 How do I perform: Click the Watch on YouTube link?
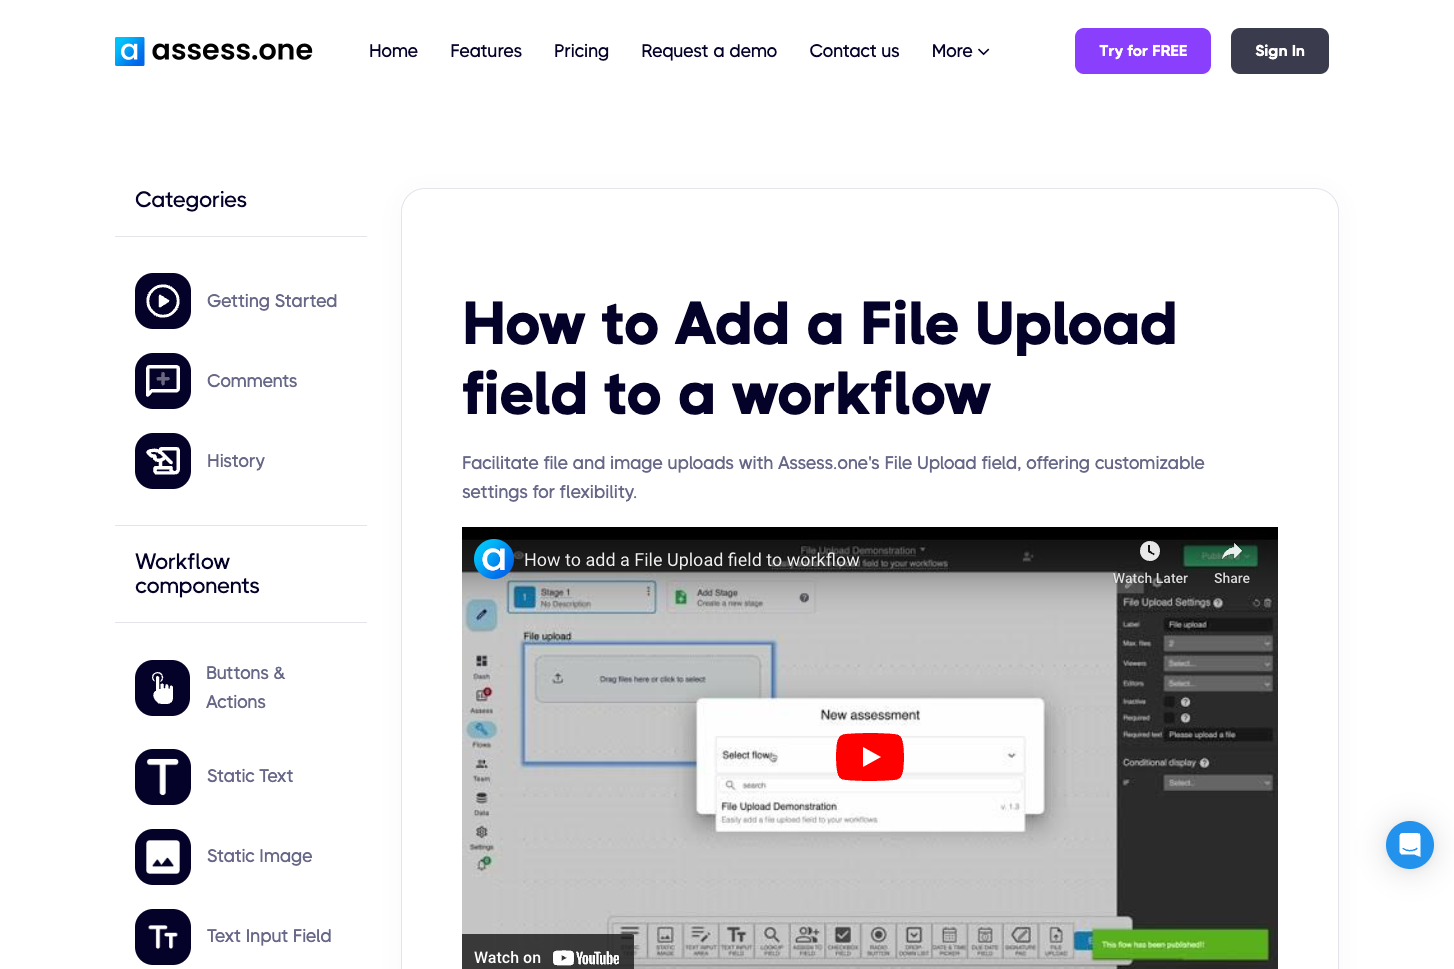pos(548,957)
